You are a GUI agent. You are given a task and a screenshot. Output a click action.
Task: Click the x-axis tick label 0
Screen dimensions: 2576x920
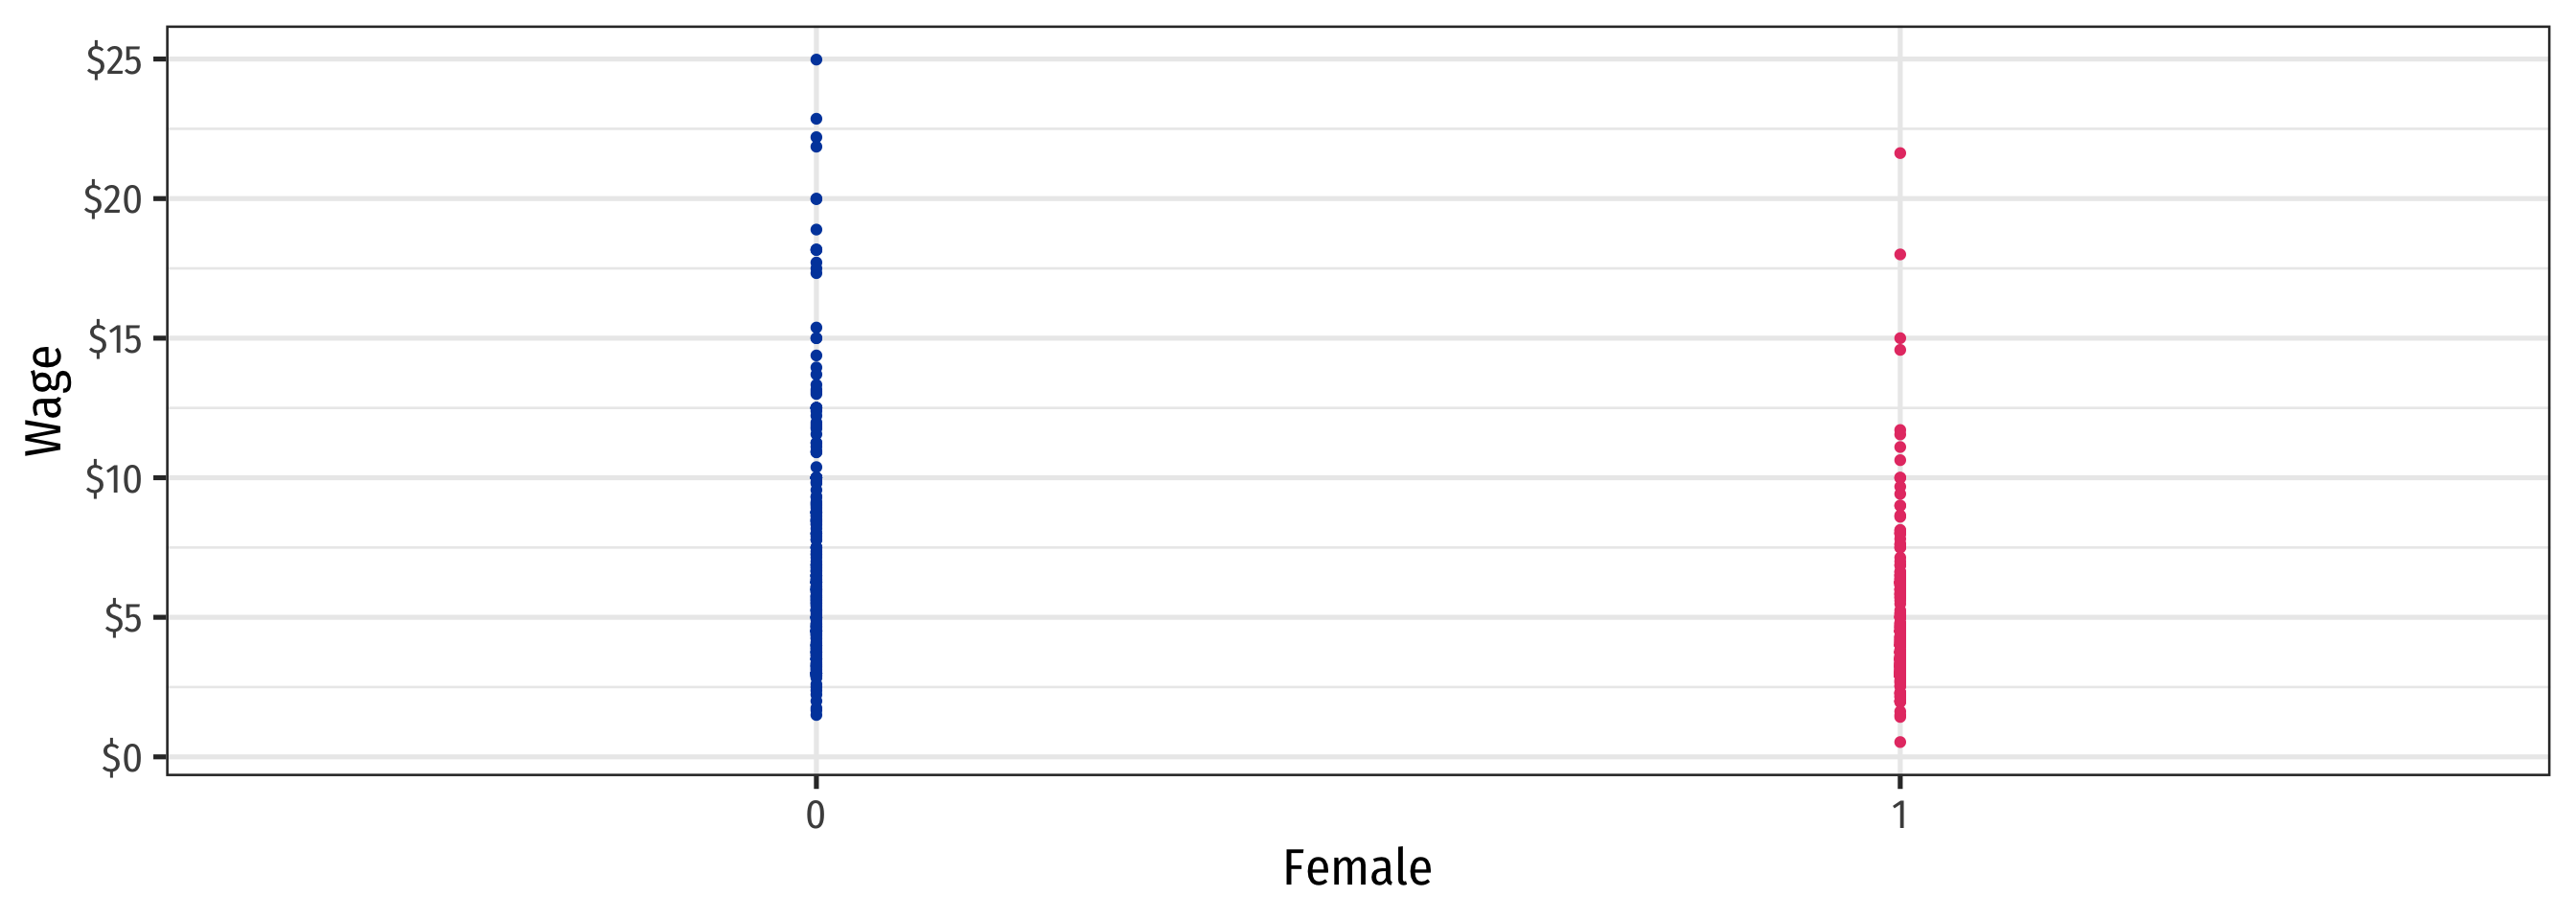click(816, 816)
